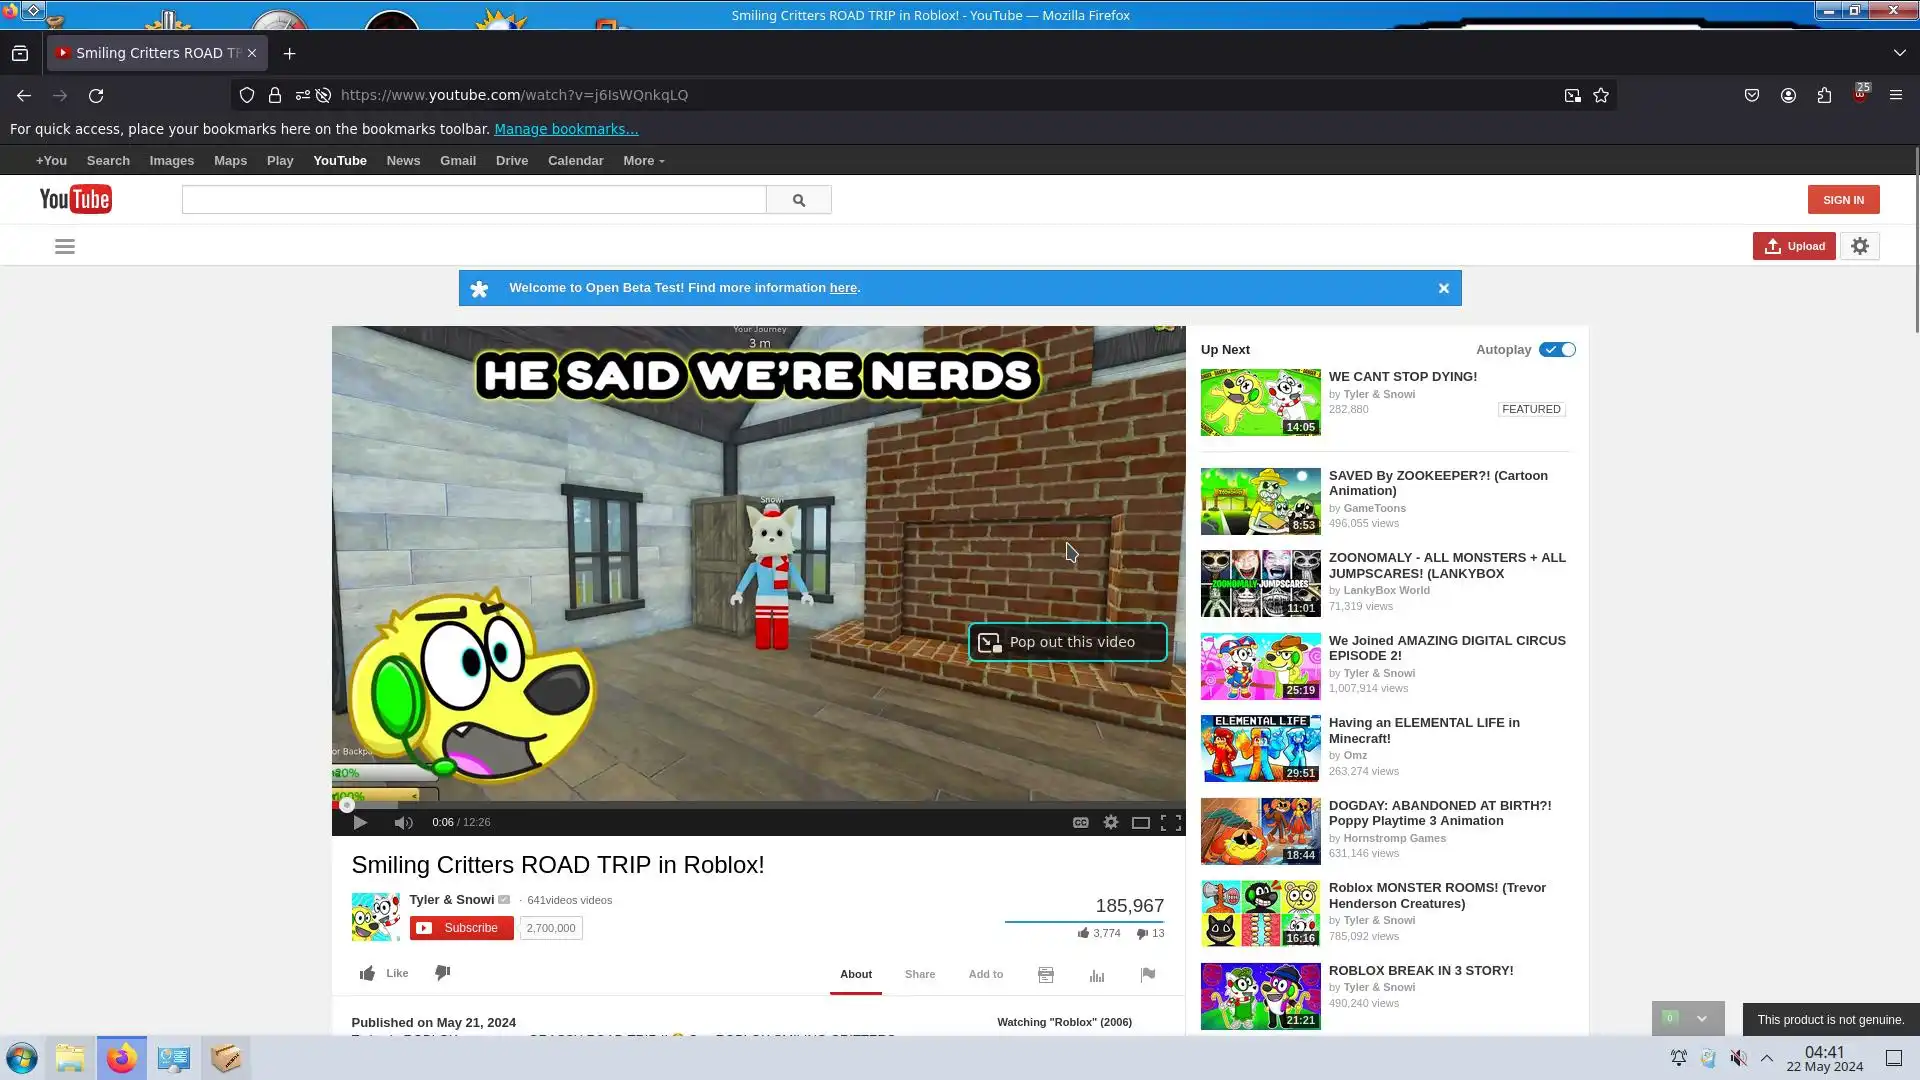Click the video statistics bar-chart icon
This screenshot has width=1920, height=1080.
tap(1097, 975)
